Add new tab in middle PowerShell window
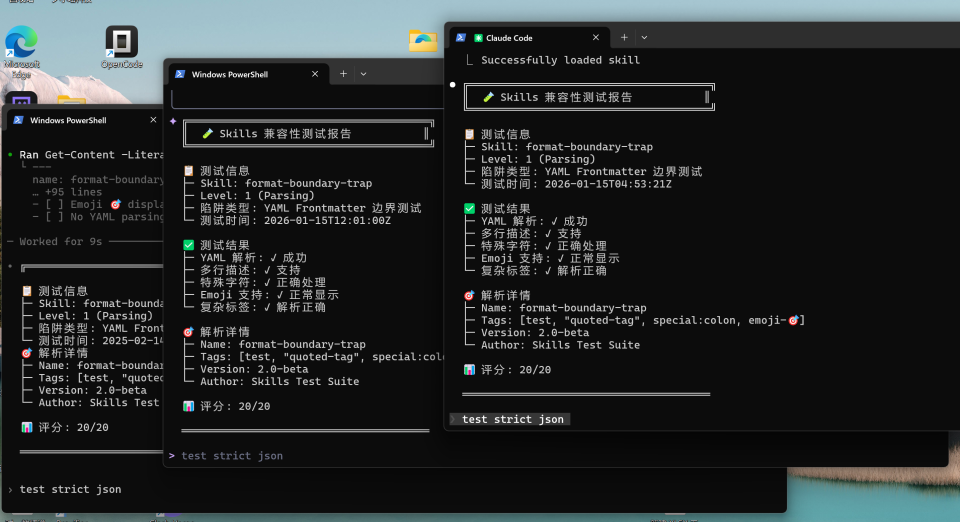 (x=343, y=73)
